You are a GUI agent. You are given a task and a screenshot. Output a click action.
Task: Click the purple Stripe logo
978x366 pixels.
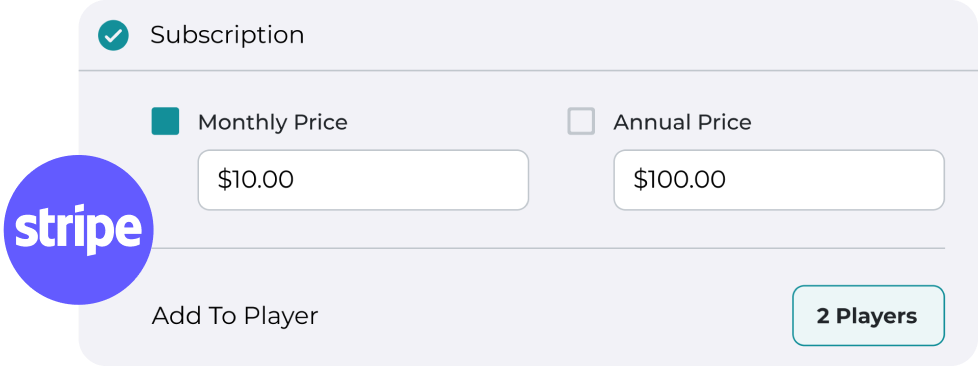(x=79, y=230)
